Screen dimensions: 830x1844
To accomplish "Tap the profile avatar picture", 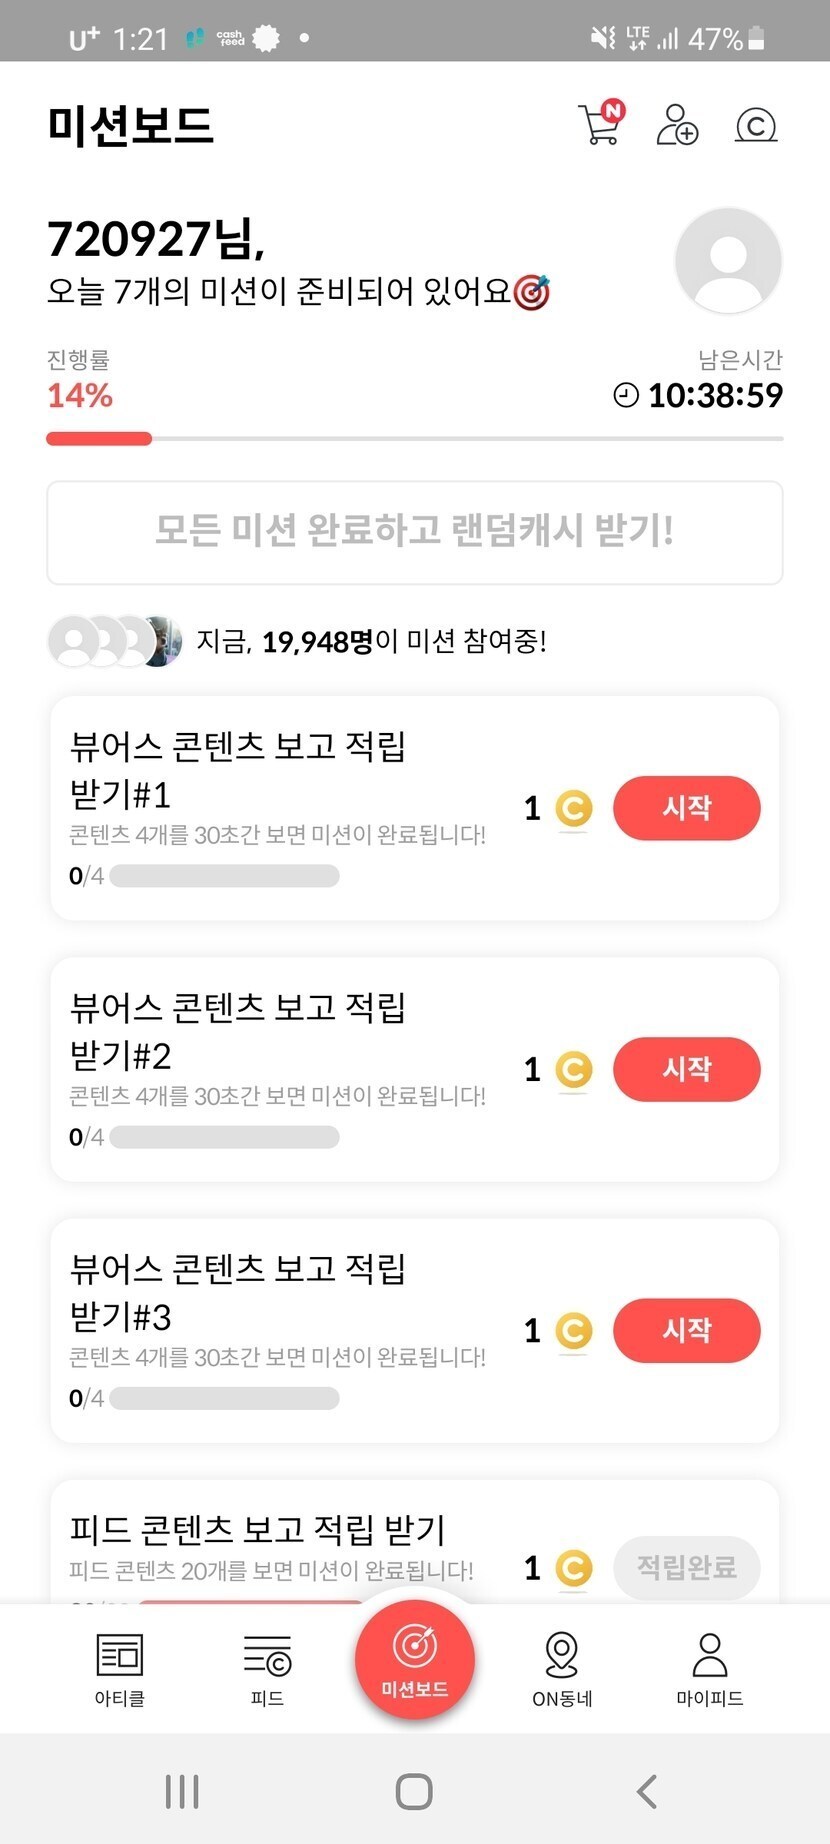I will pyautogui.click(x=728, y=260).
